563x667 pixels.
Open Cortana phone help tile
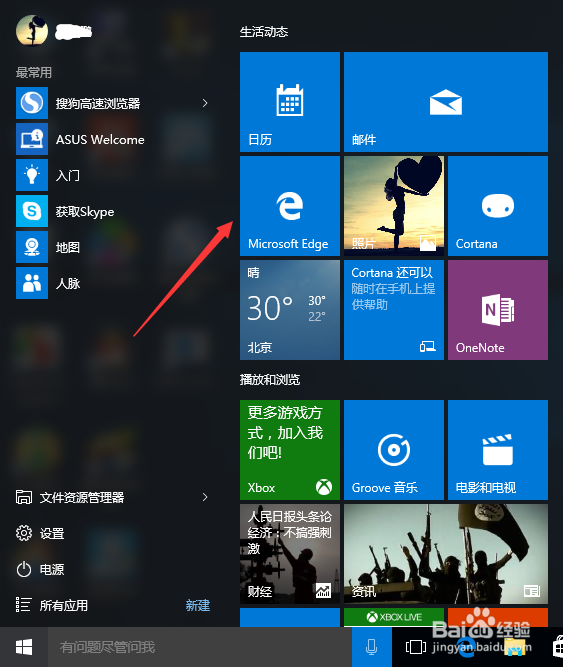pyautogui.click(x=394, y=310)
